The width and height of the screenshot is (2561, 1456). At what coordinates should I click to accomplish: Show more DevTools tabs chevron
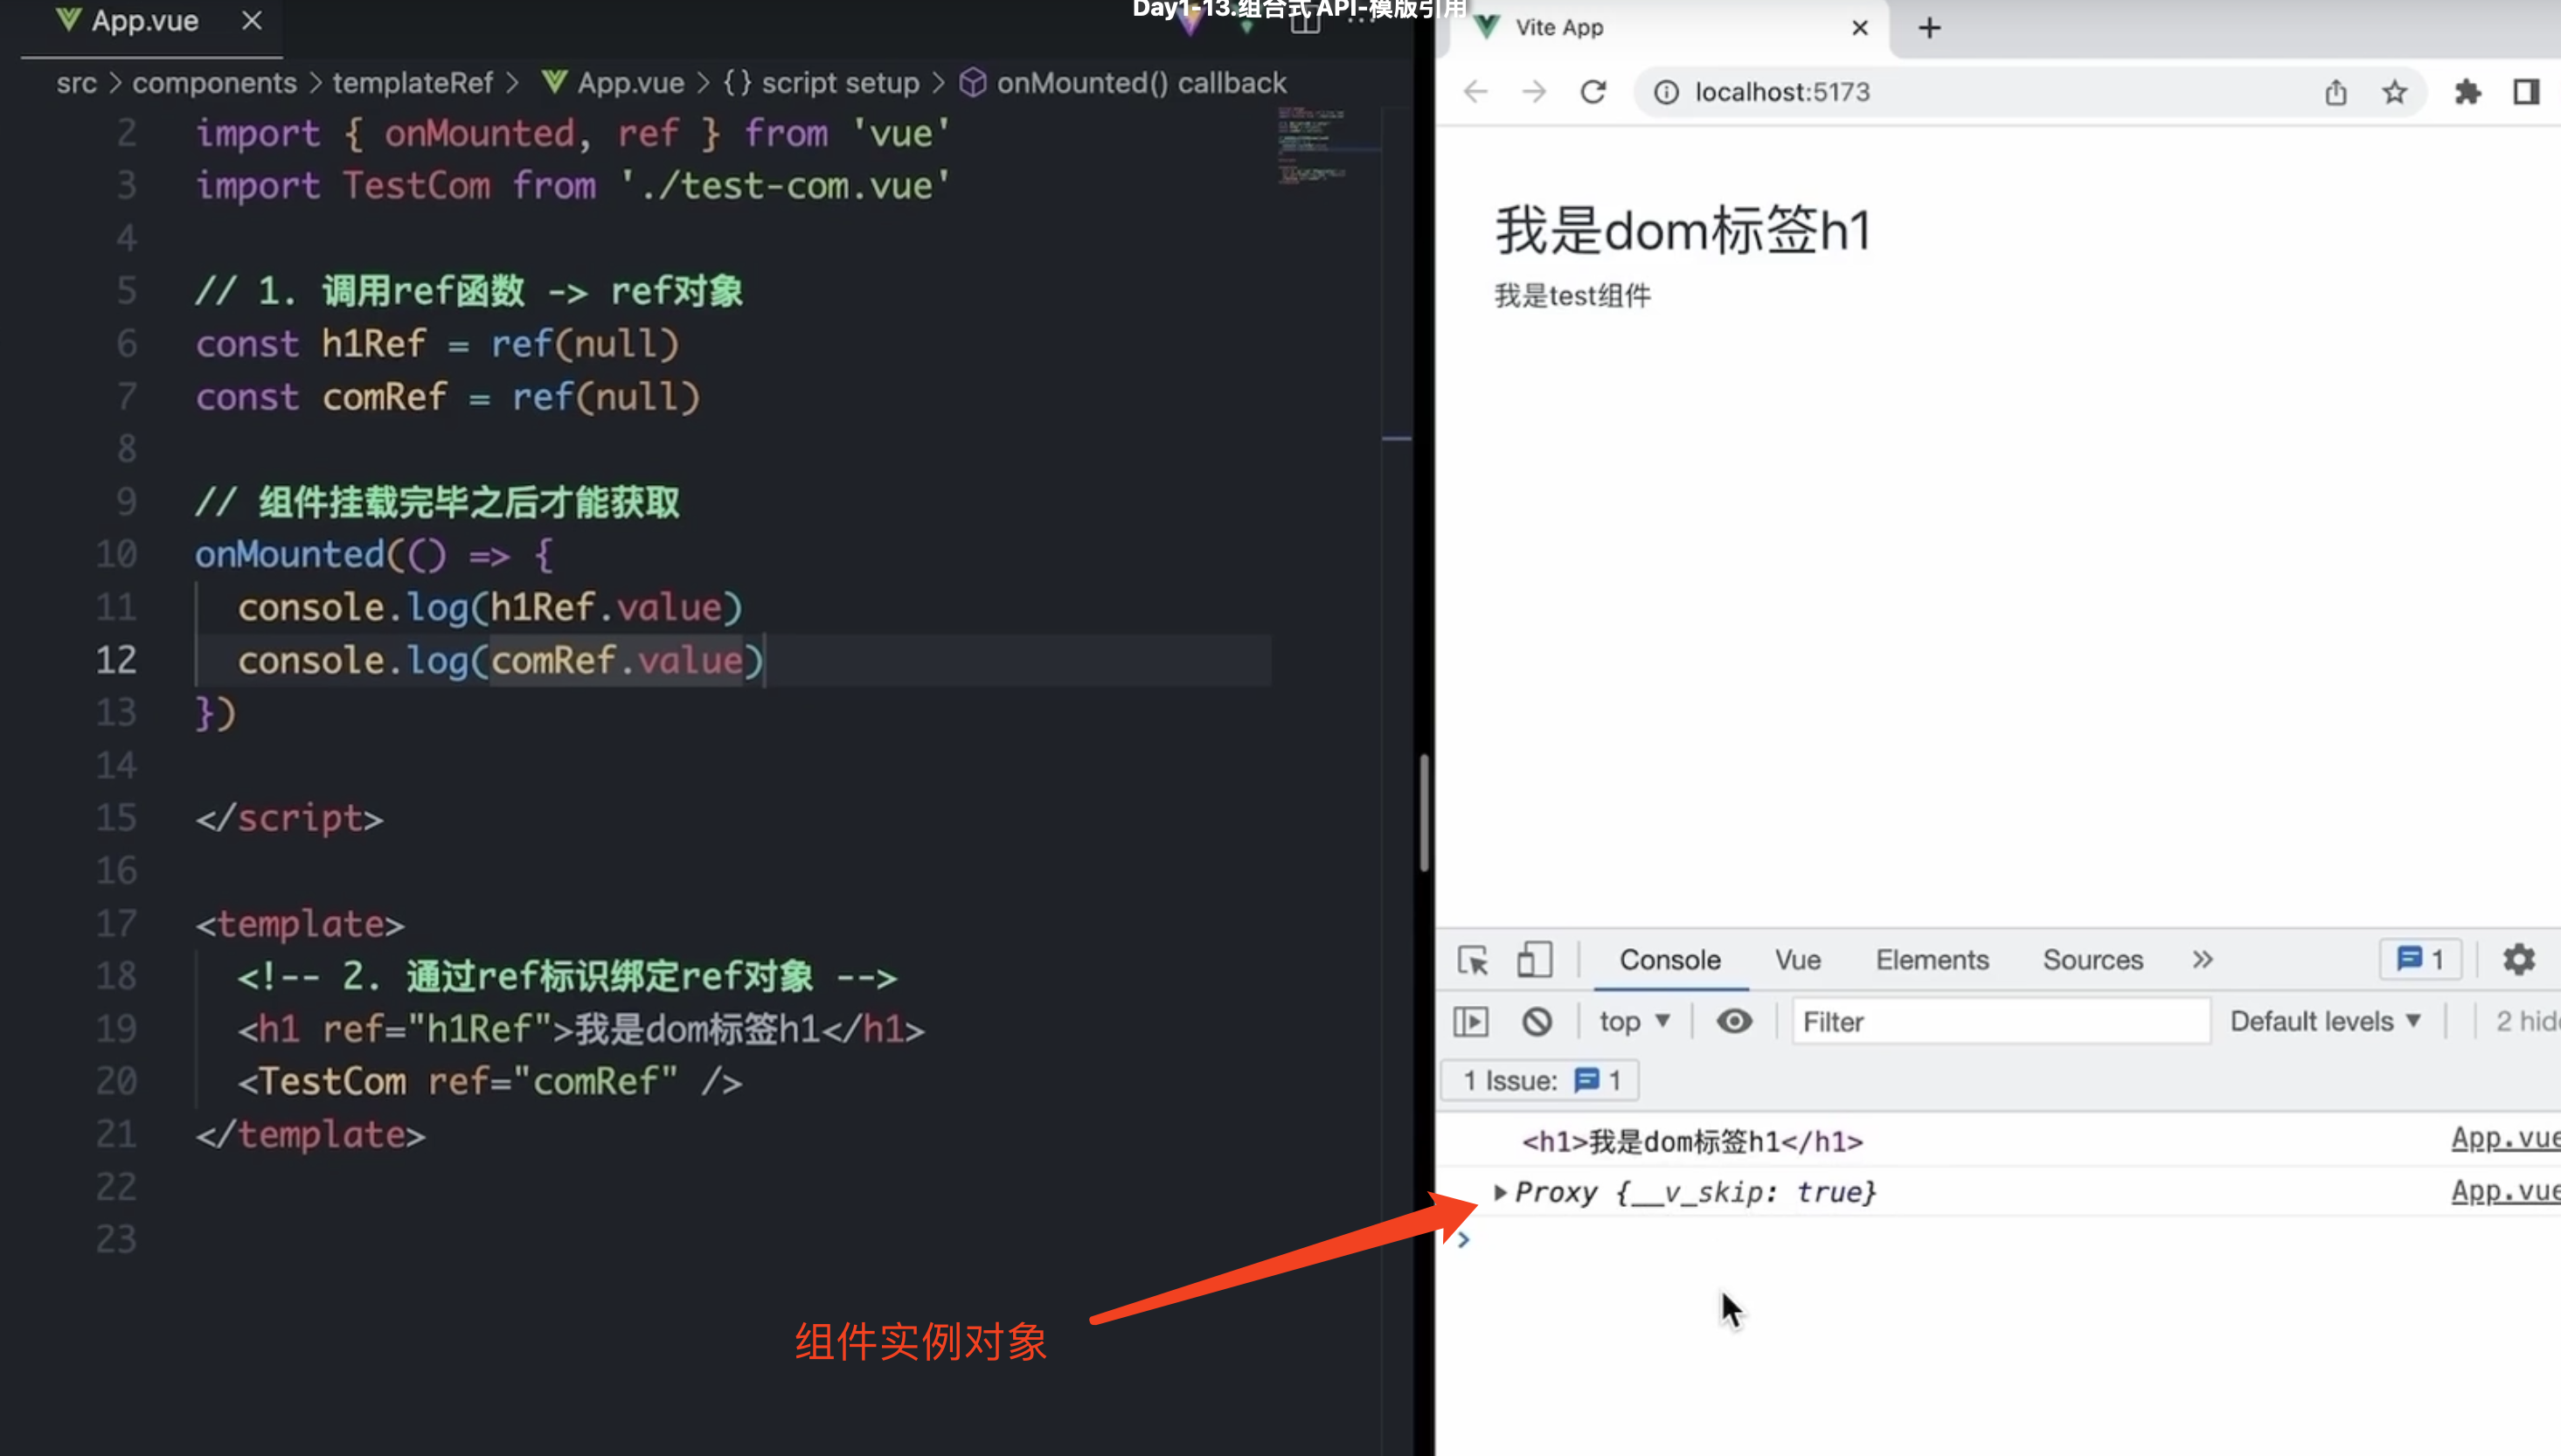tap(2202, 960)
